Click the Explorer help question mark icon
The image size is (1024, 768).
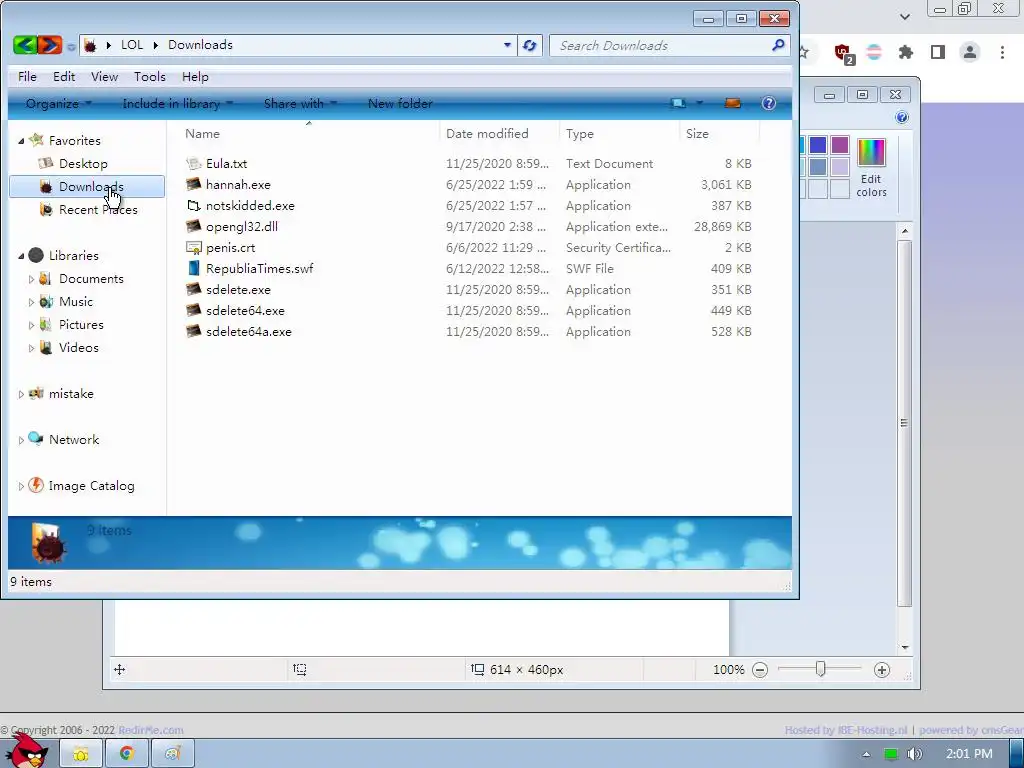click(769, 103)
